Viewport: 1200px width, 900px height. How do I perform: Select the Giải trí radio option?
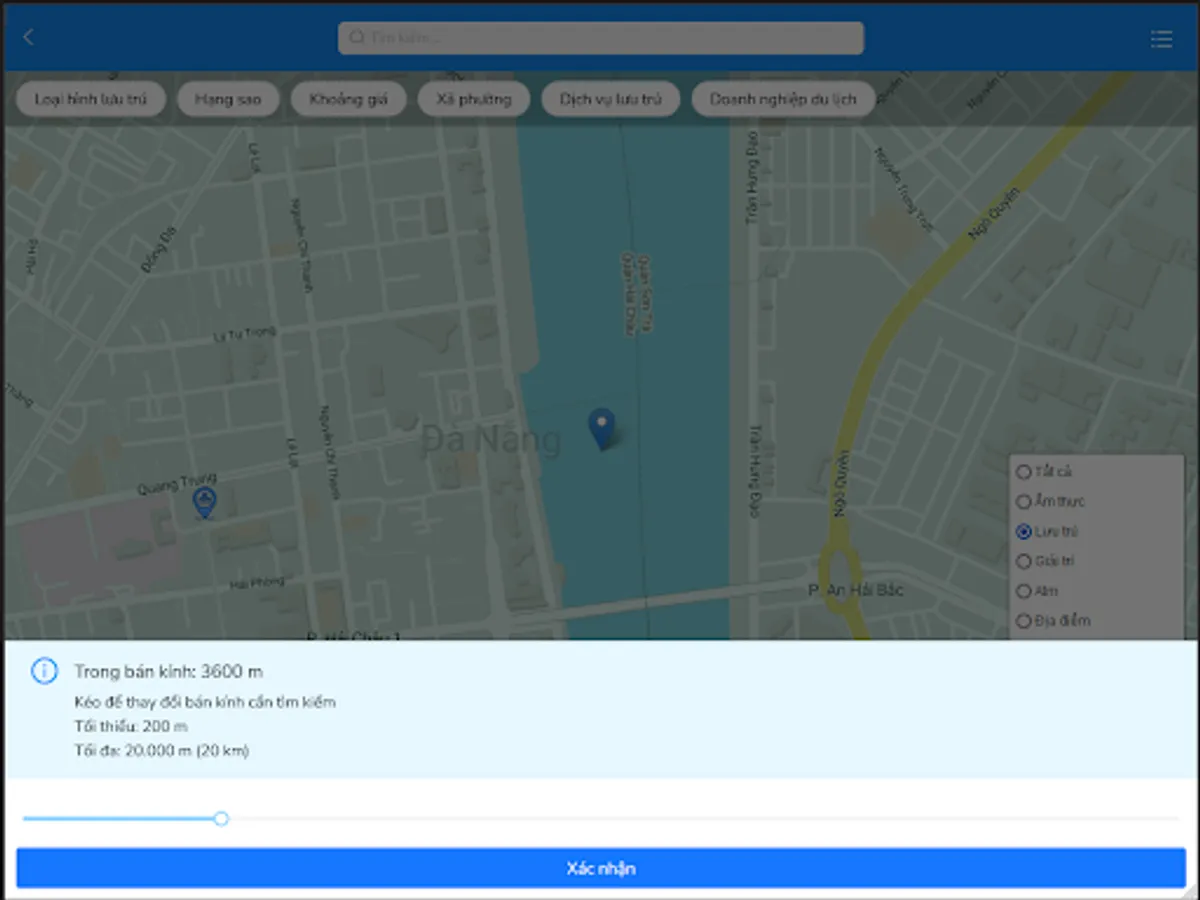tap(1023, 562)
